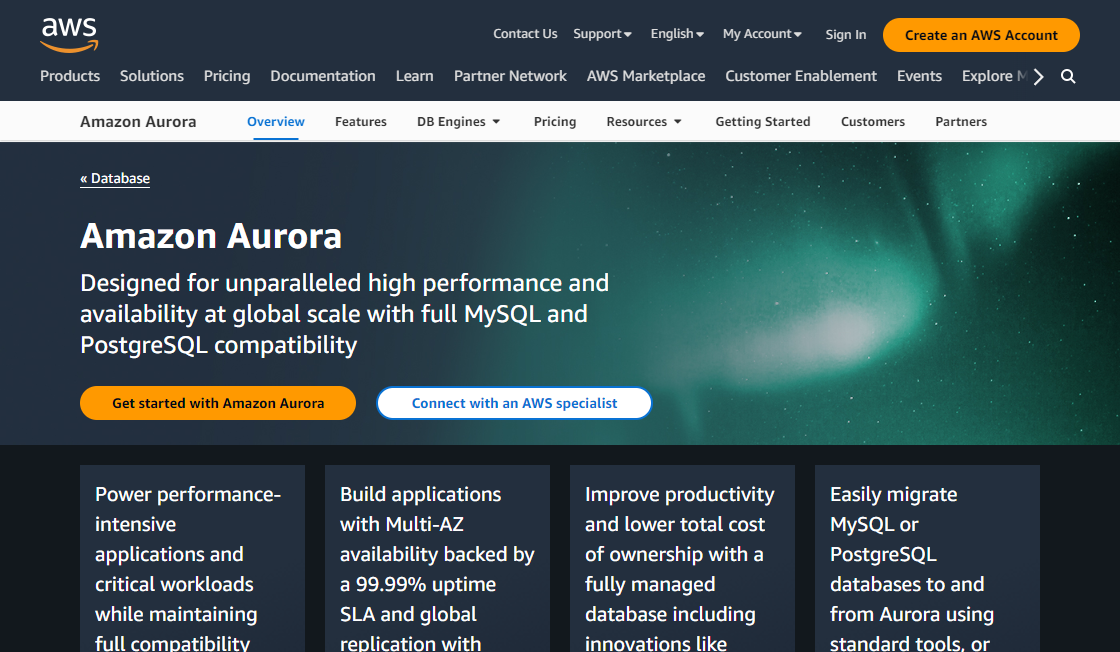Open the Solutions menu
This screenshot has width=1120, height=652.
151,76
